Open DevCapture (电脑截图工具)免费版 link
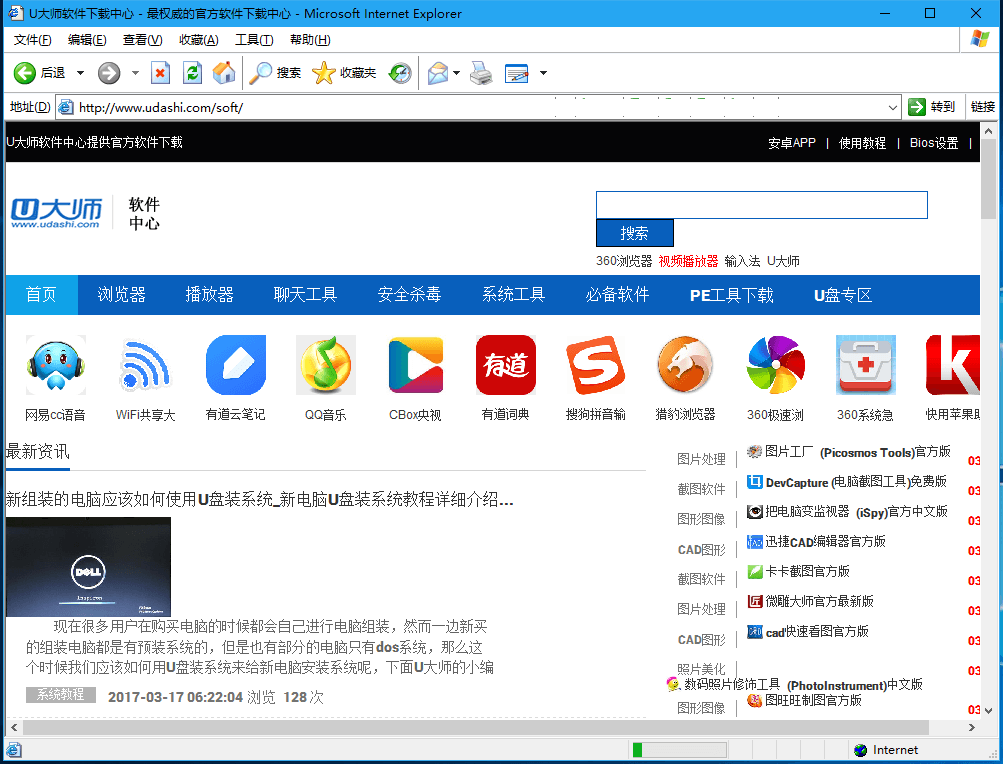This screenshot has height=764, width=1003. click(856, 482)
